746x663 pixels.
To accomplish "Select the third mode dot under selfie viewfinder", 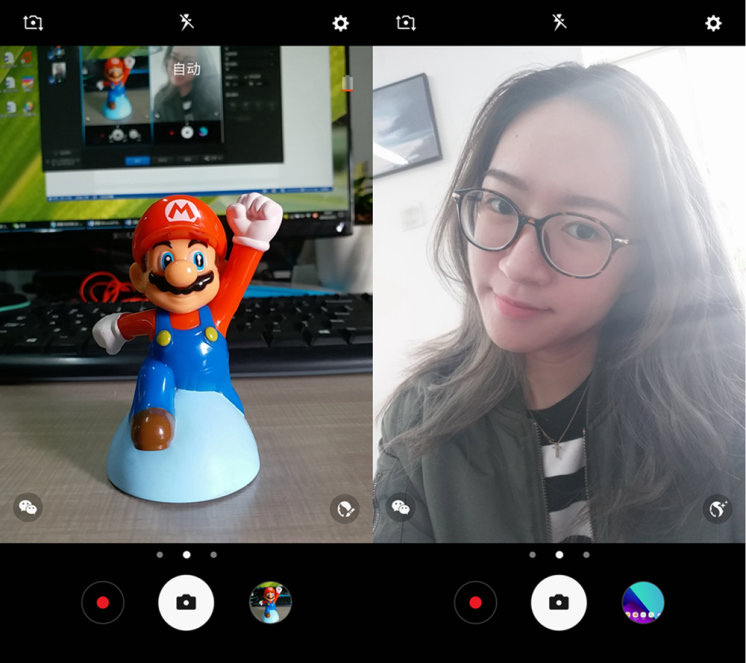I will click(586, 554).
